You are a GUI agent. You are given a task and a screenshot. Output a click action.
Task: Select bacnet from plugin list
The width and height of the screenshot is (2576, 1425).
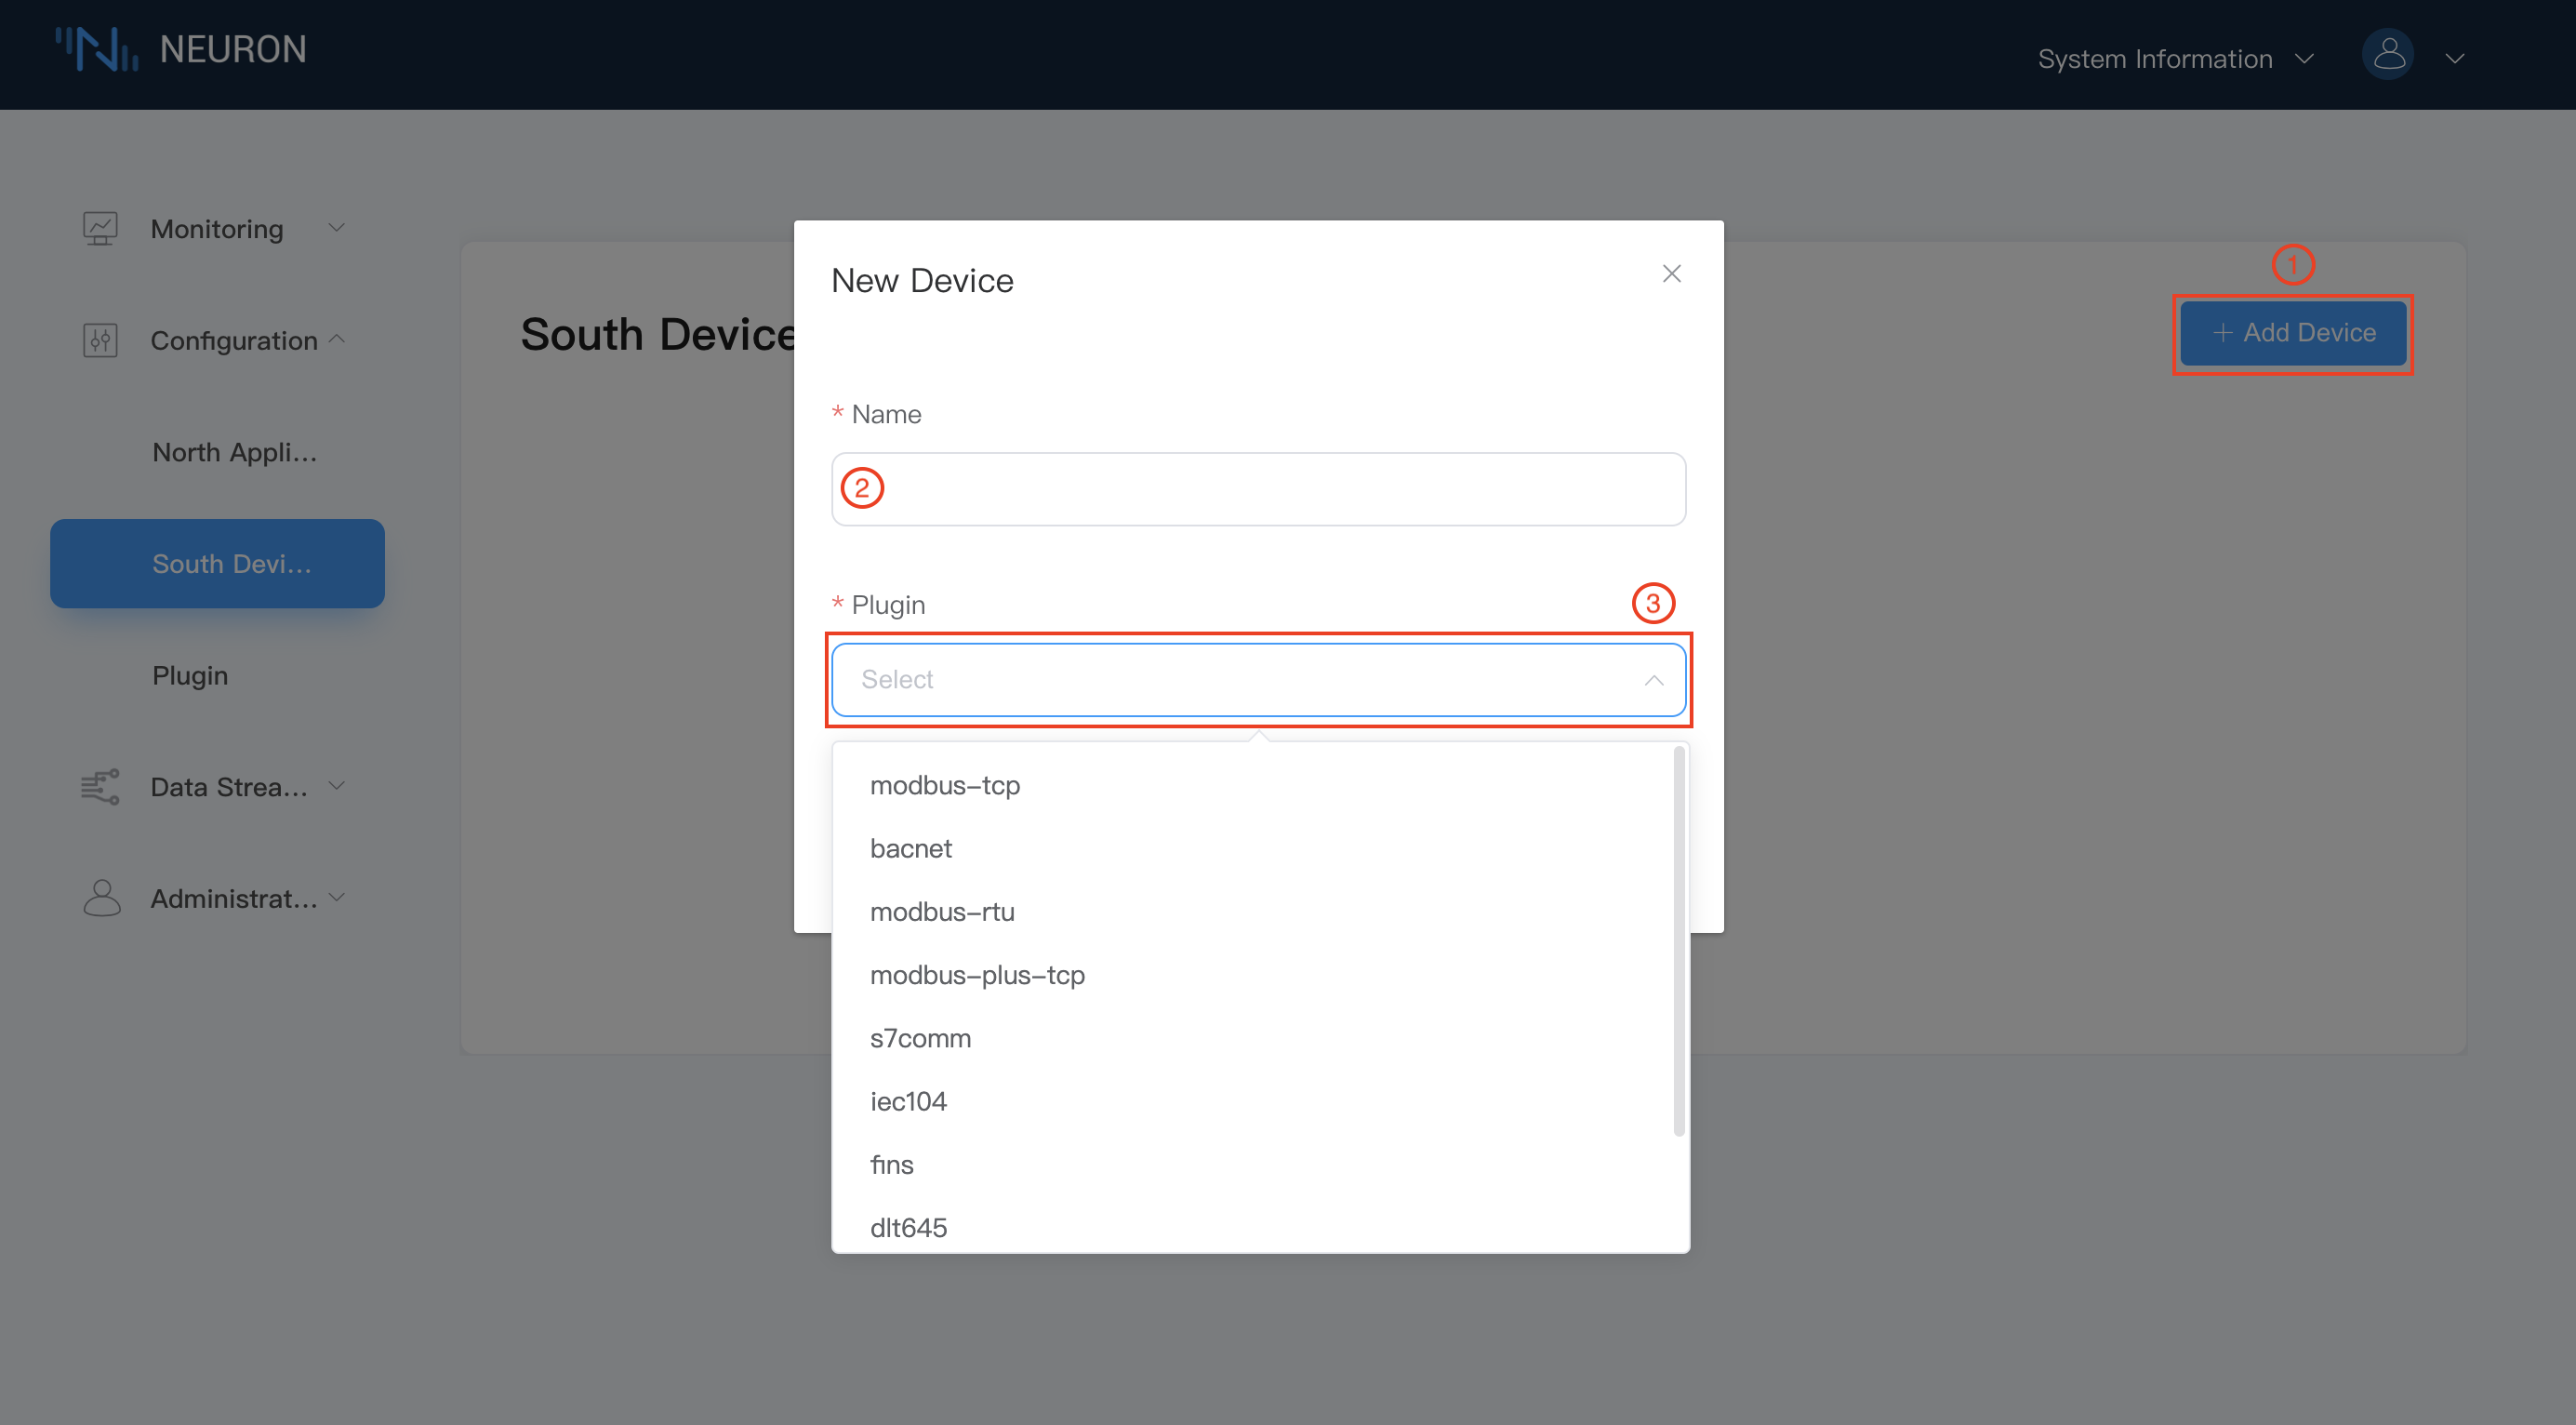point(910,847)
